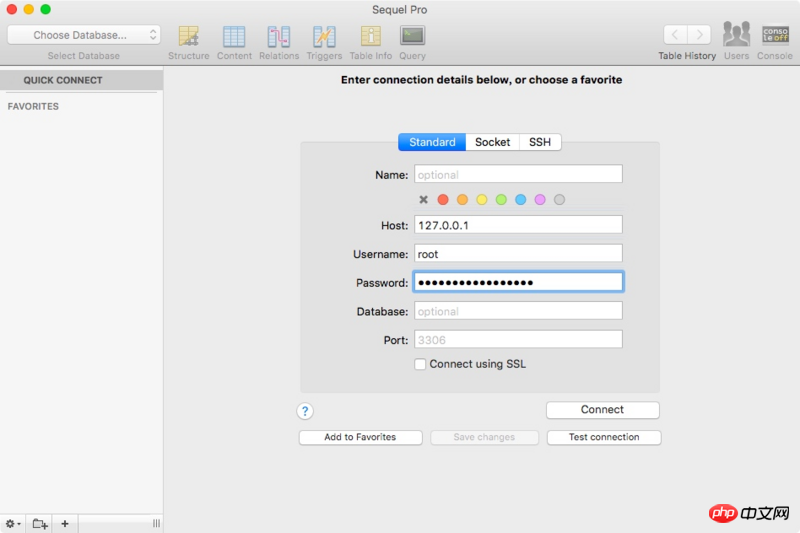800x533 pixels.
Task: Close the Sequel Pro window
Action: click(x=12, y=9)
